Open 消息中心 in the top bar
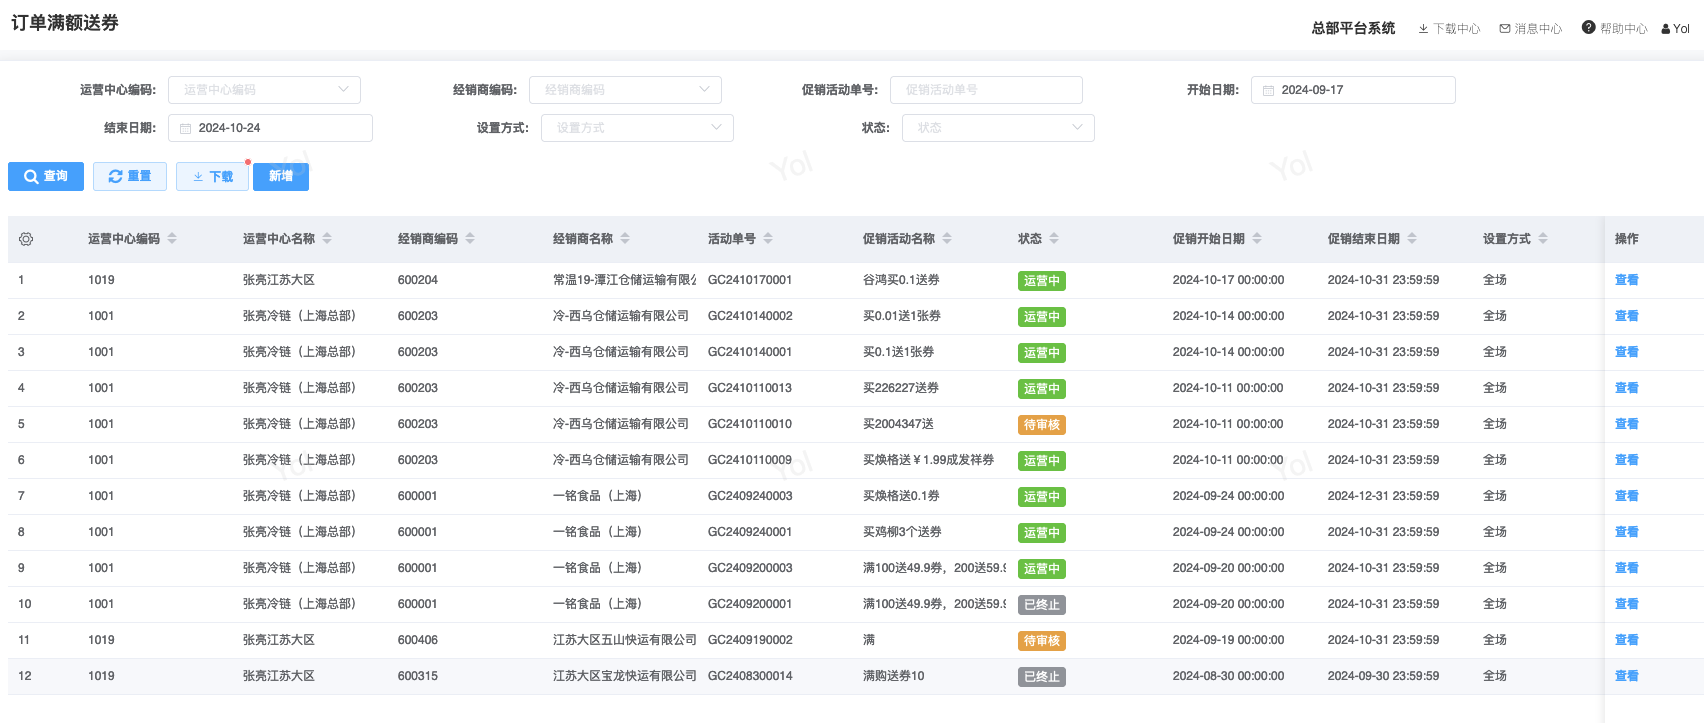 1531,29
